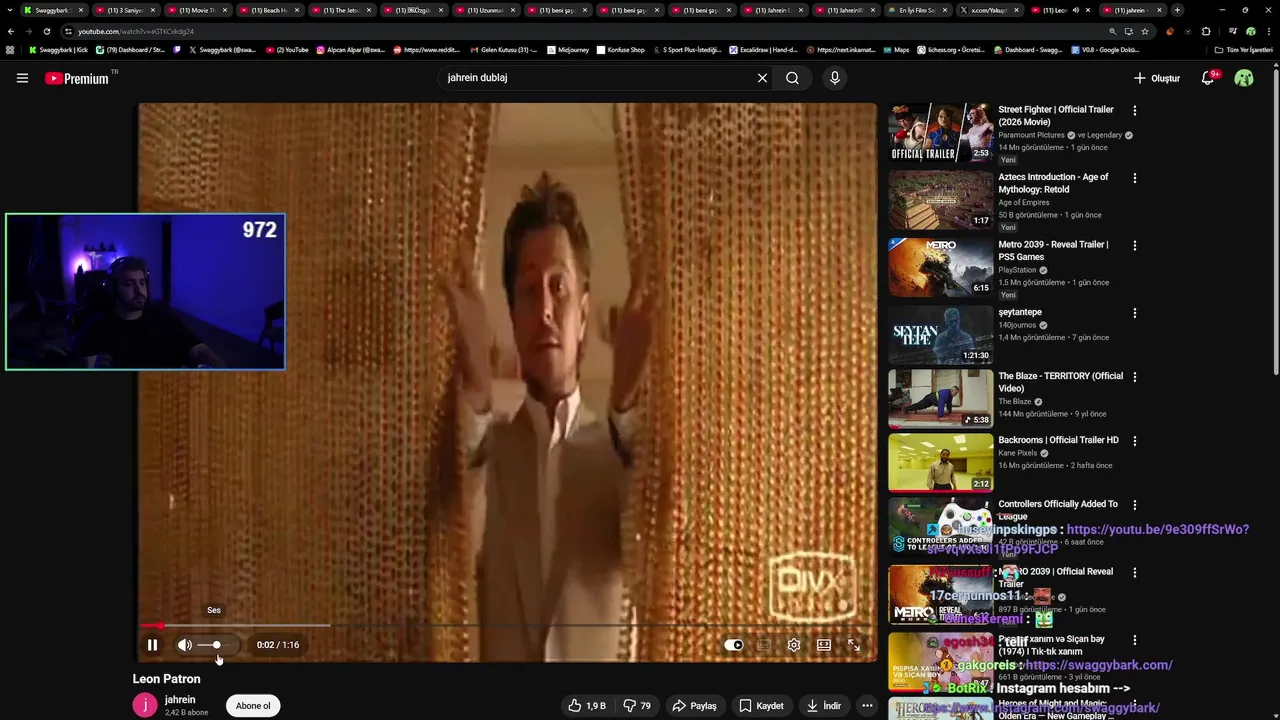This screenshot has width=1280, height=720.
Task: Go back in the browser
Action: (11, 31)
